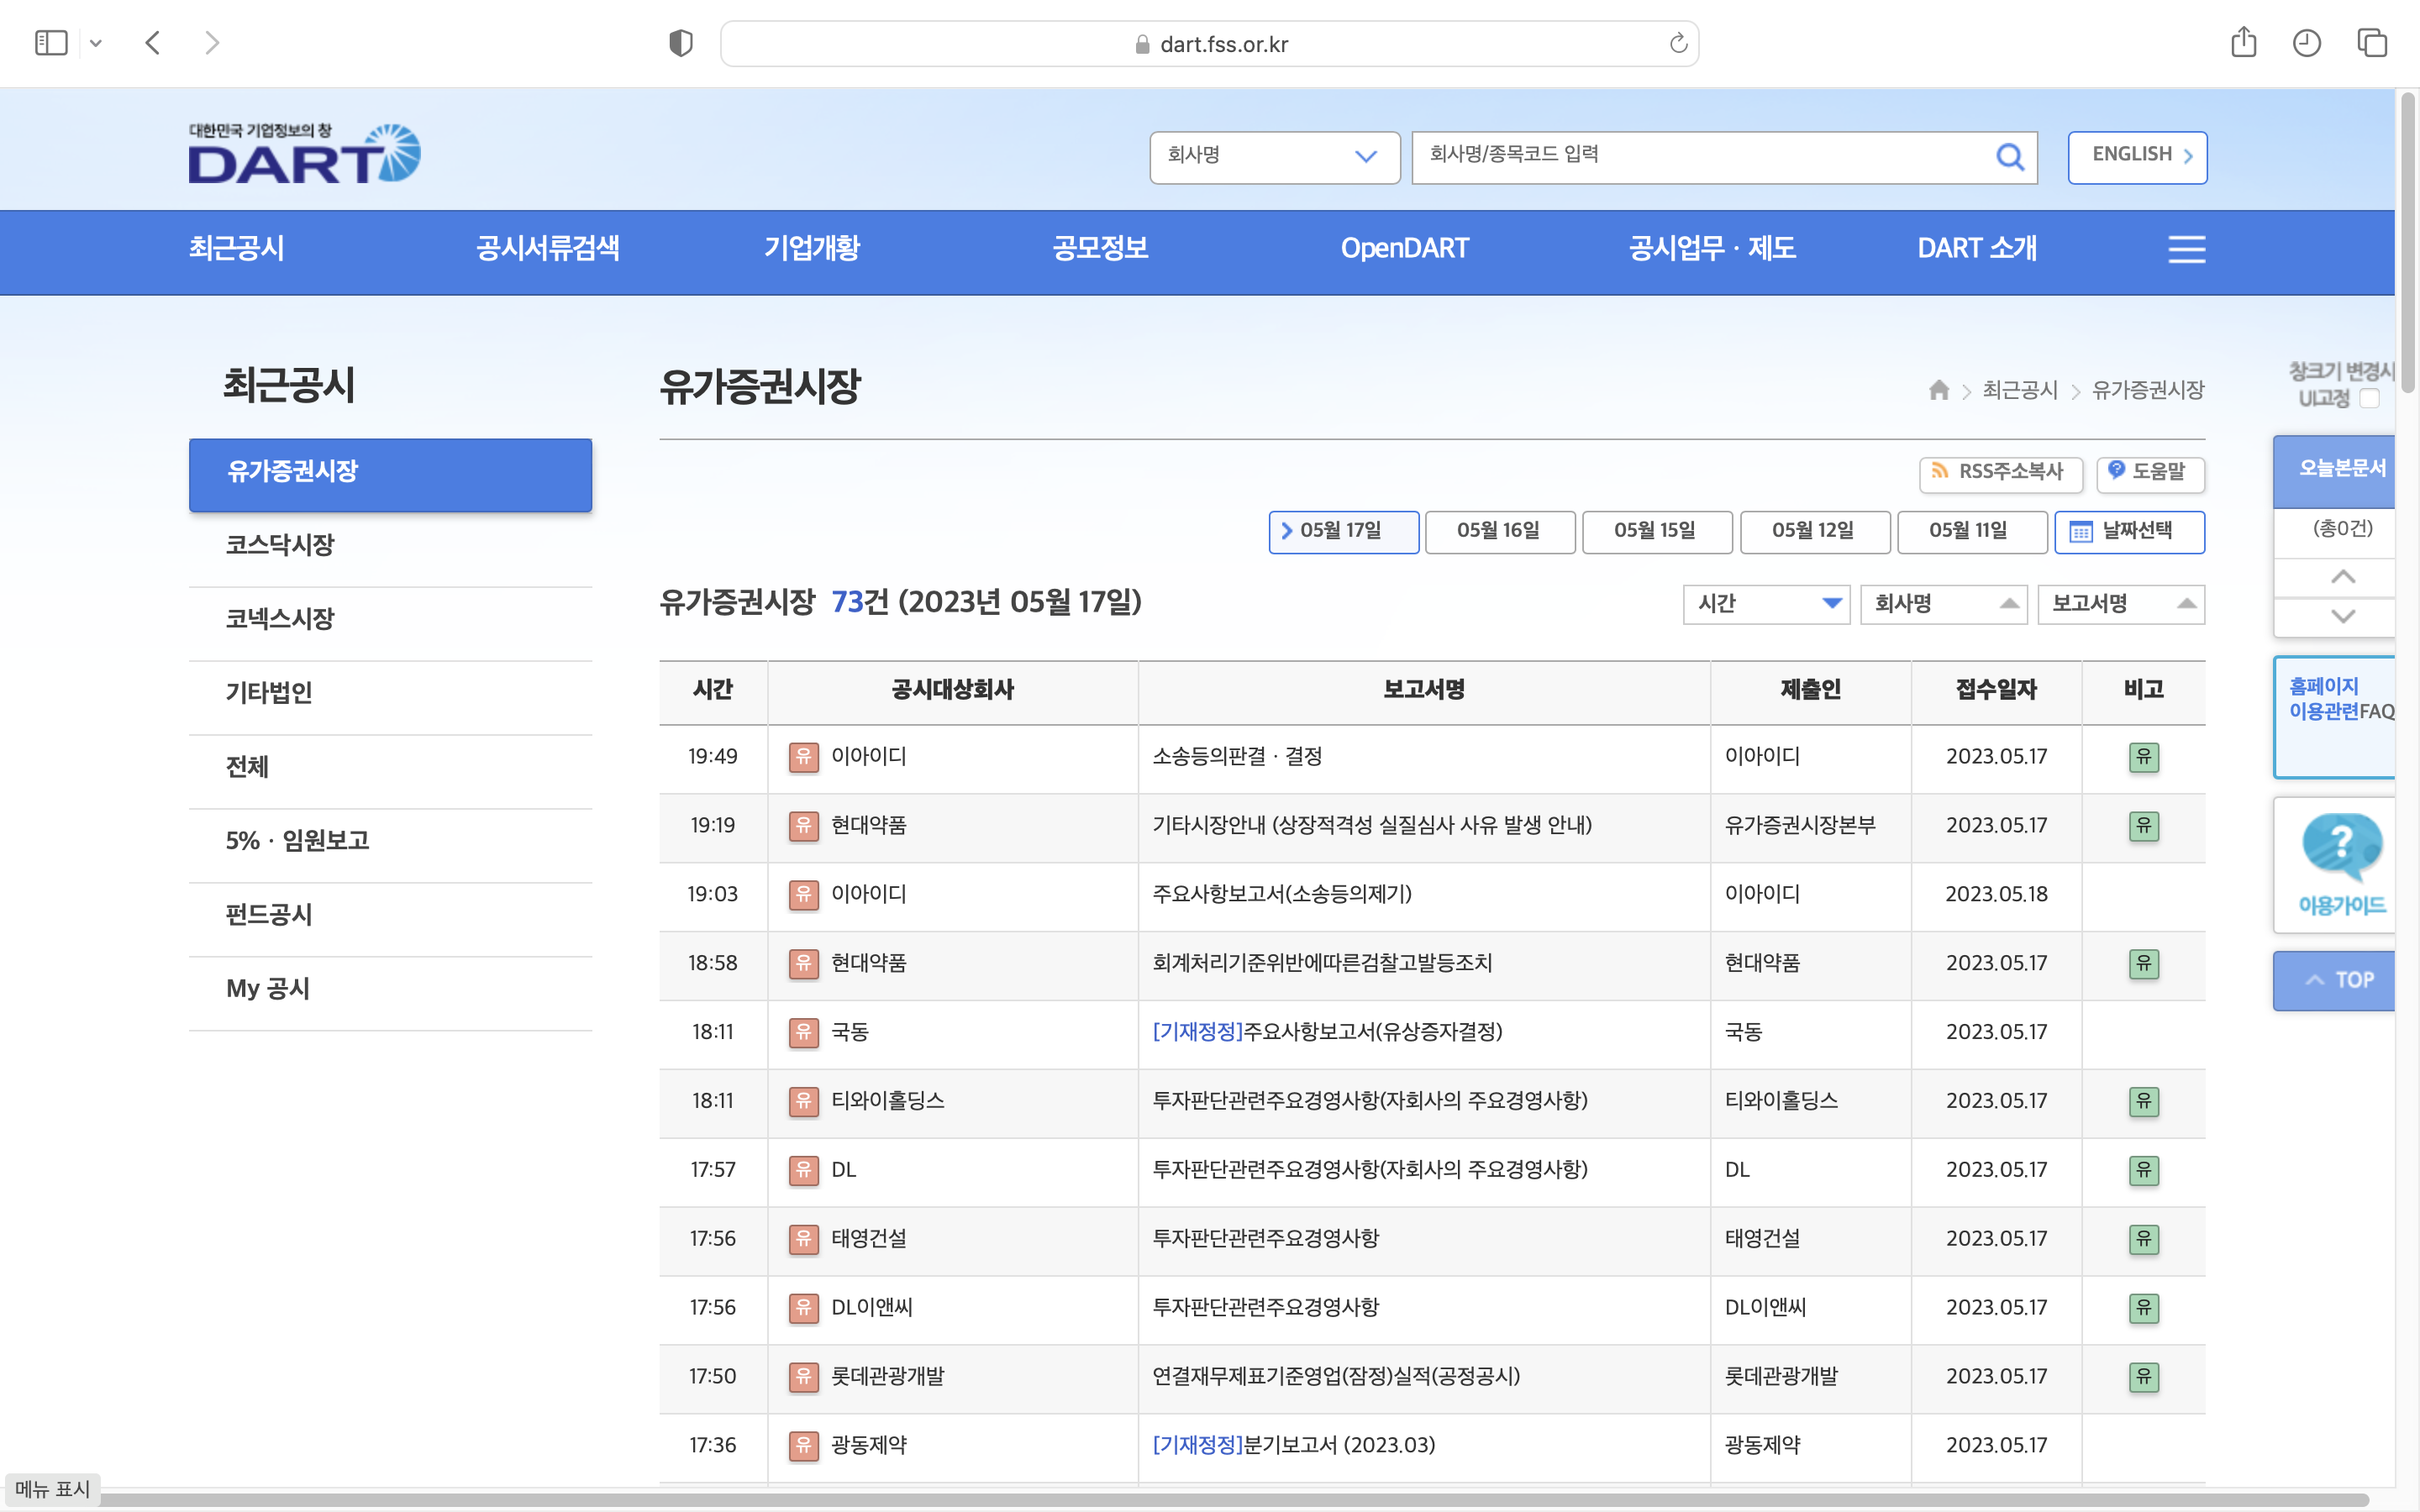Click the 홈페이지 이용관련FAQ banner
Image resolution: width=2420 pixels, height=1512 pixels.
click(x=2335, y=716)
